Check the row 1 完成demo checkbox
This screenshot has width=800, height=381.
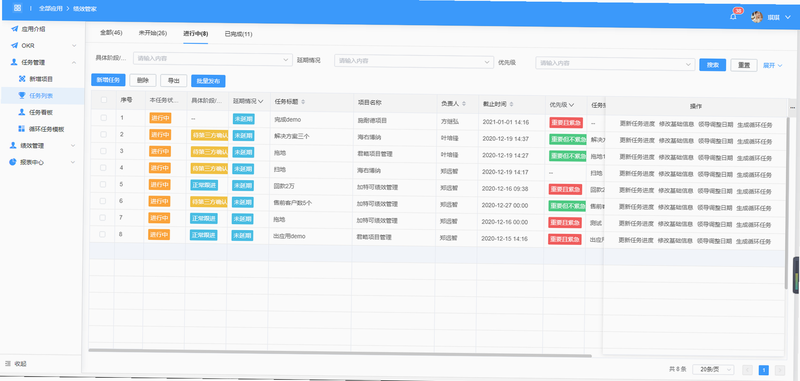tap(104, 118)
